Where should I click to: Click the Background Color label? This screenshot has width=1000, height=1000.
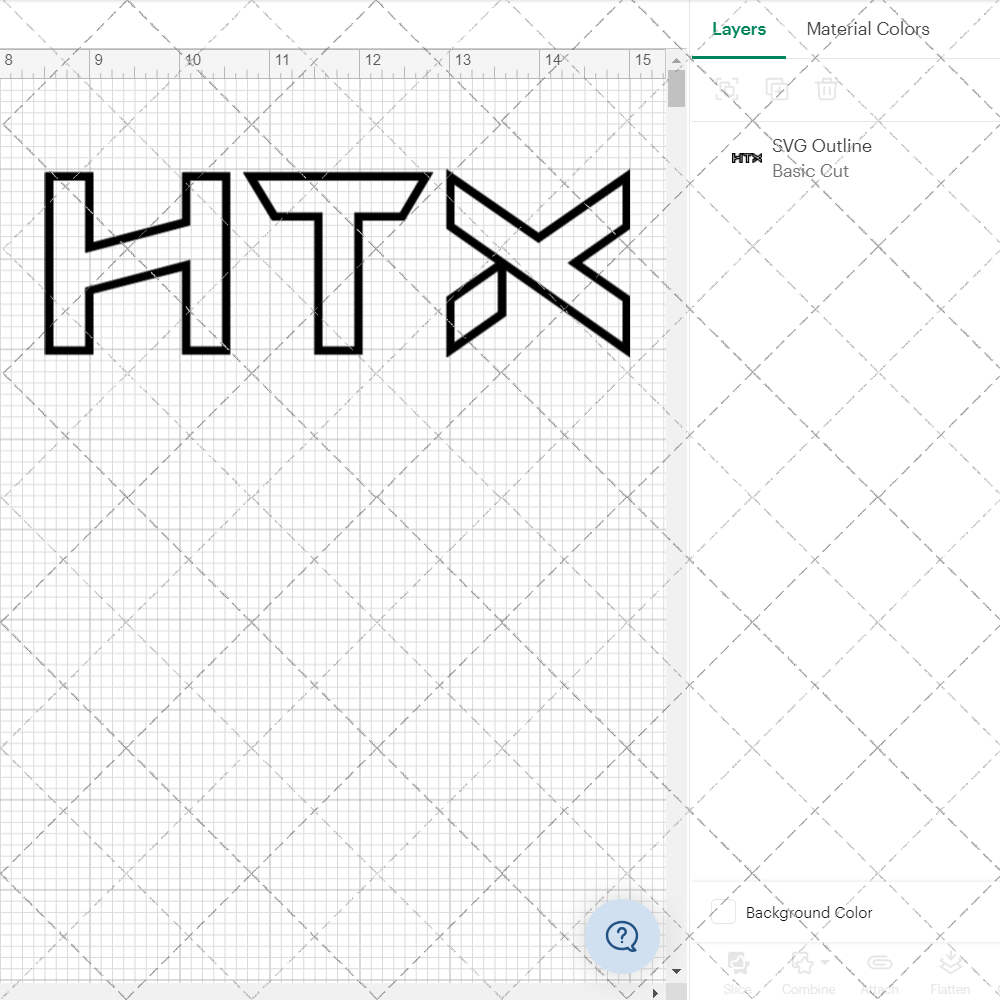pos(809,913)
